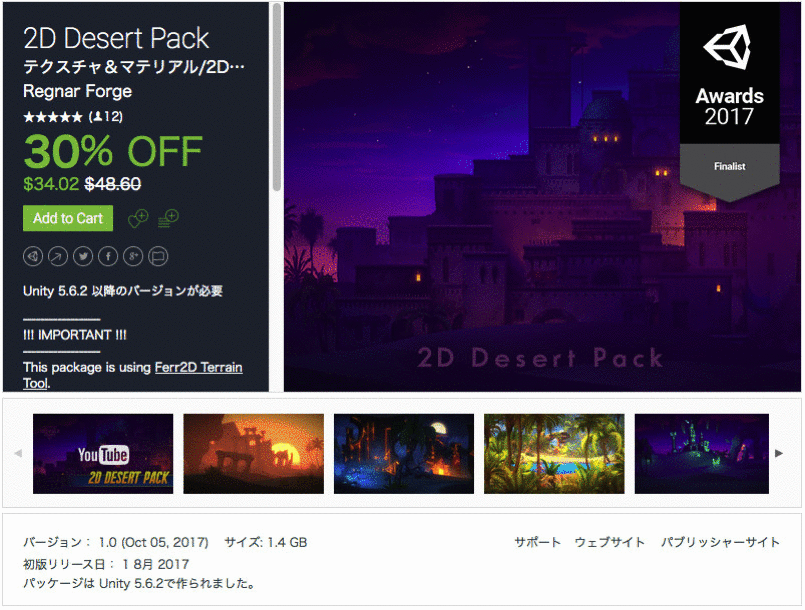The height and width of the screenshot is (610, 805).
Task: Show previous thumbnails with left arrow
Action: [x=18, y=453]
